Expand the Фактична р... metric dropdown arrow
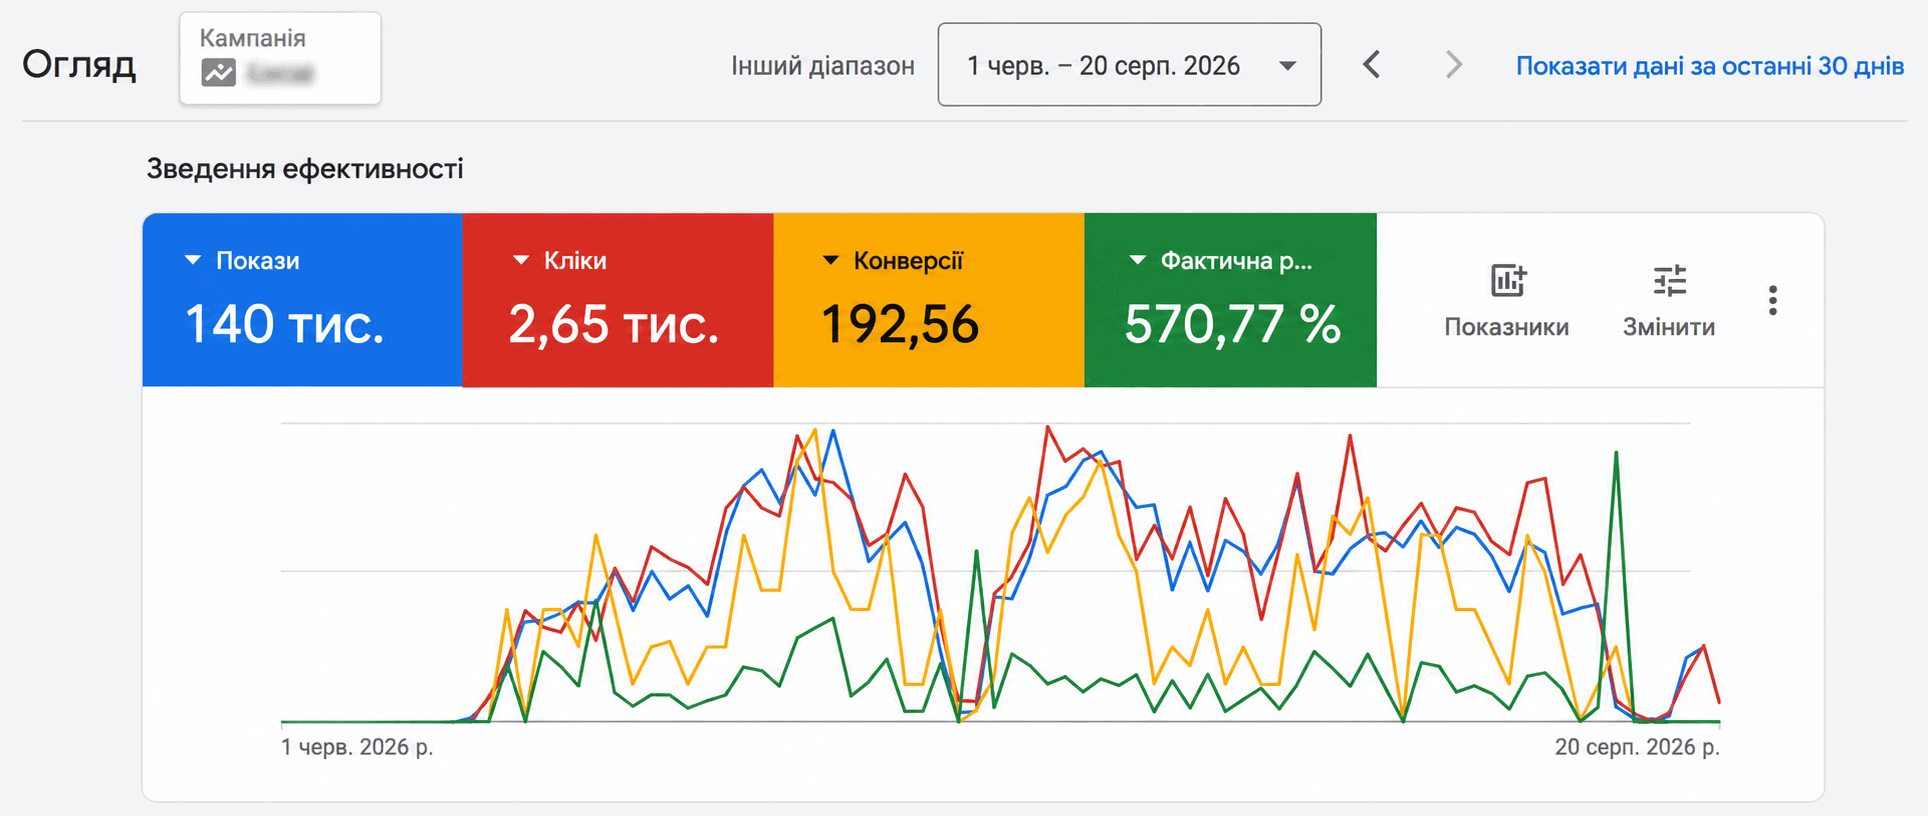 tap(1137, 260)
